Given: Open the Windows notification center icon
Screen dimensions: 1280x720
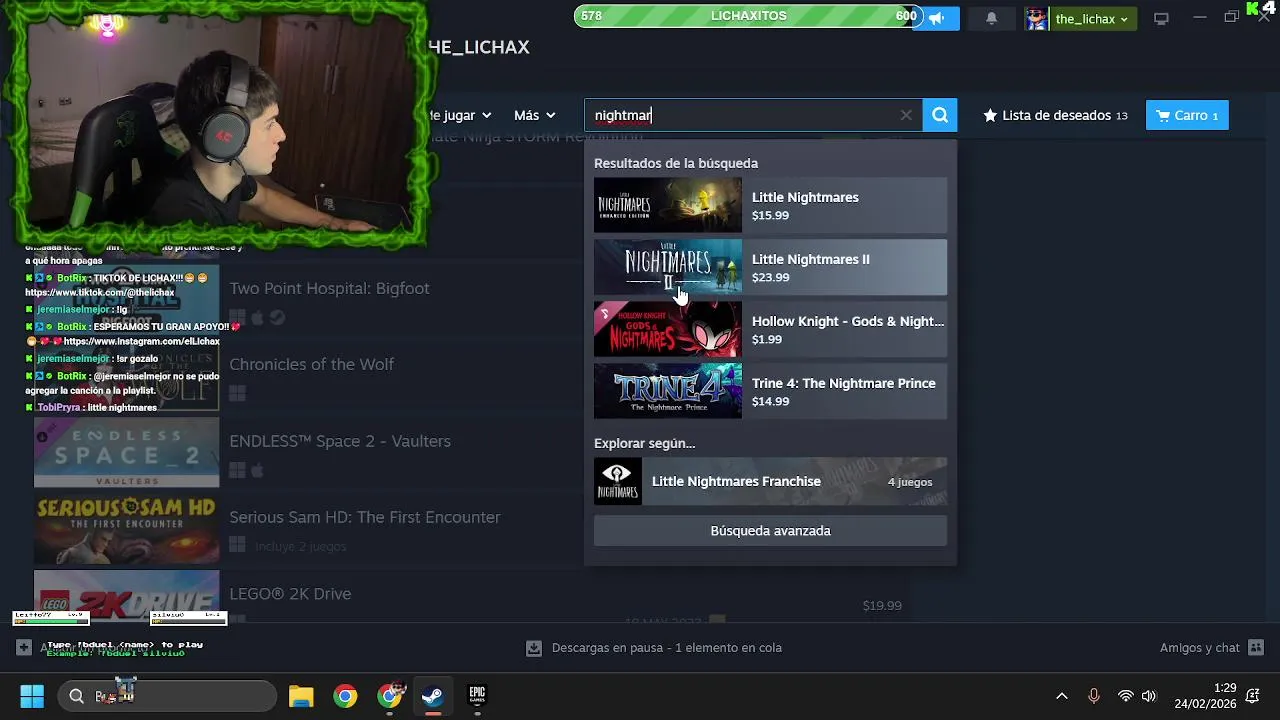Looking at the screenshot, I should pyautogui.click(x=1253, y=696).
